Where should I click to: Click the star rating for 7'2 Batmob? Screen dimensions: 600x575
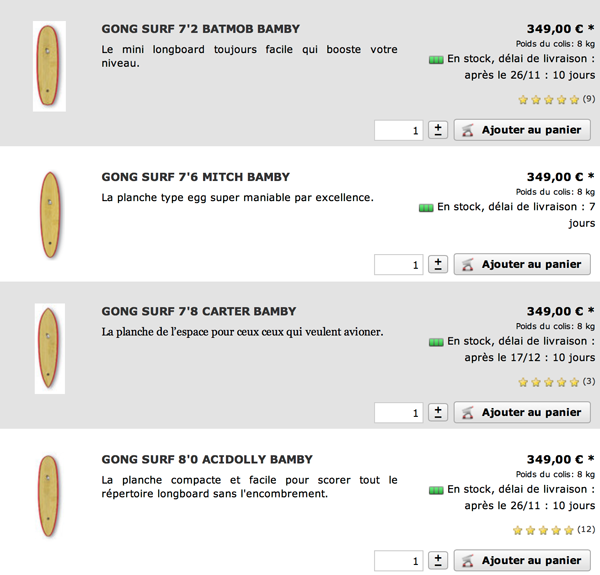point(548,100)
